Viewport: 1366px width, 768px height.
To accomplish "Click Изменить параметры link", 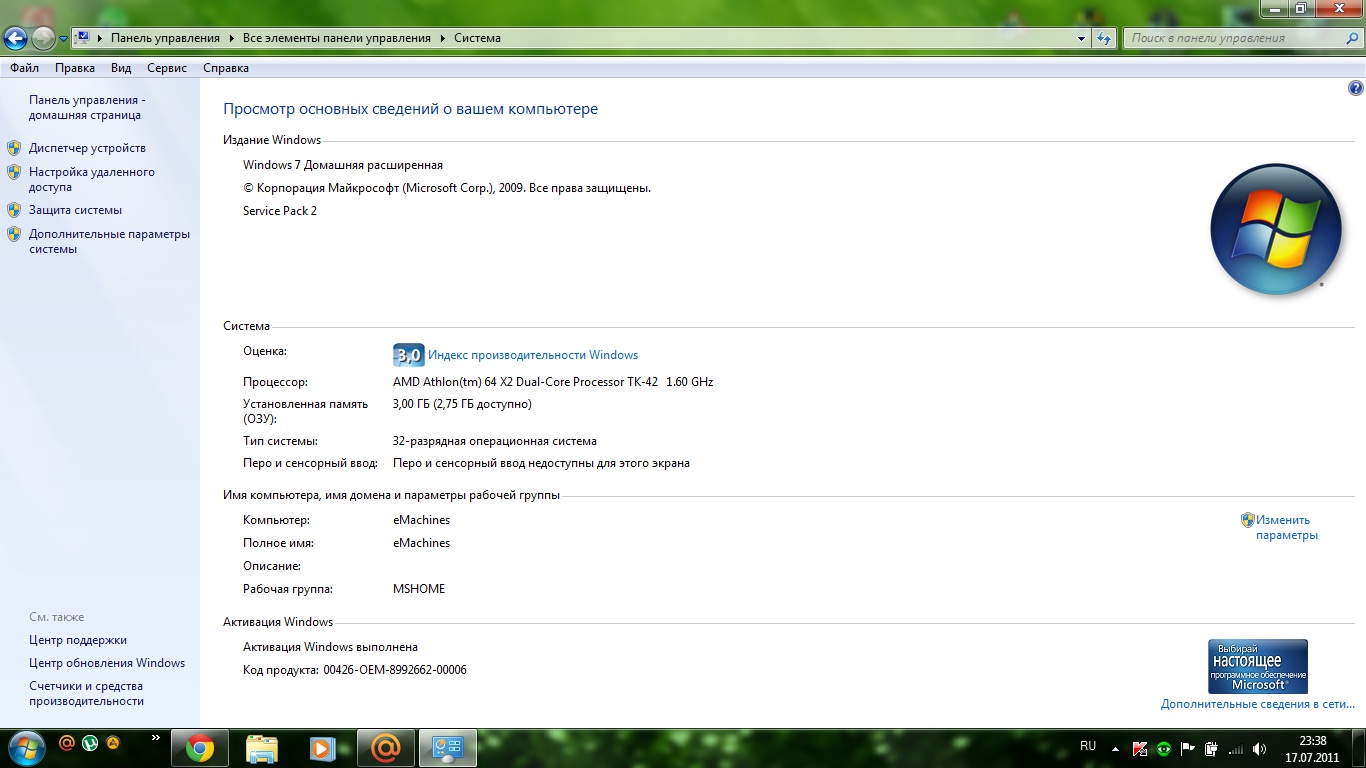I will (x=1287, y=527).
